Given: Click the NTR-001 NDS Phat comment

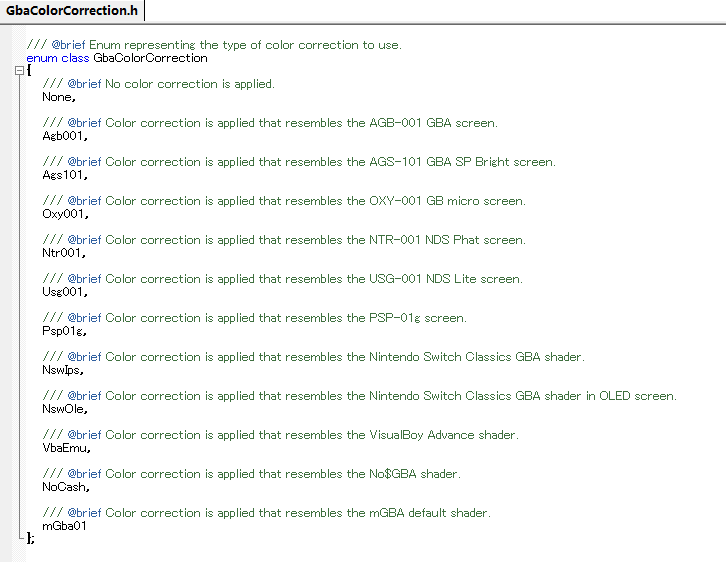Looking at the screenshot, I should [x=284, y=240].
